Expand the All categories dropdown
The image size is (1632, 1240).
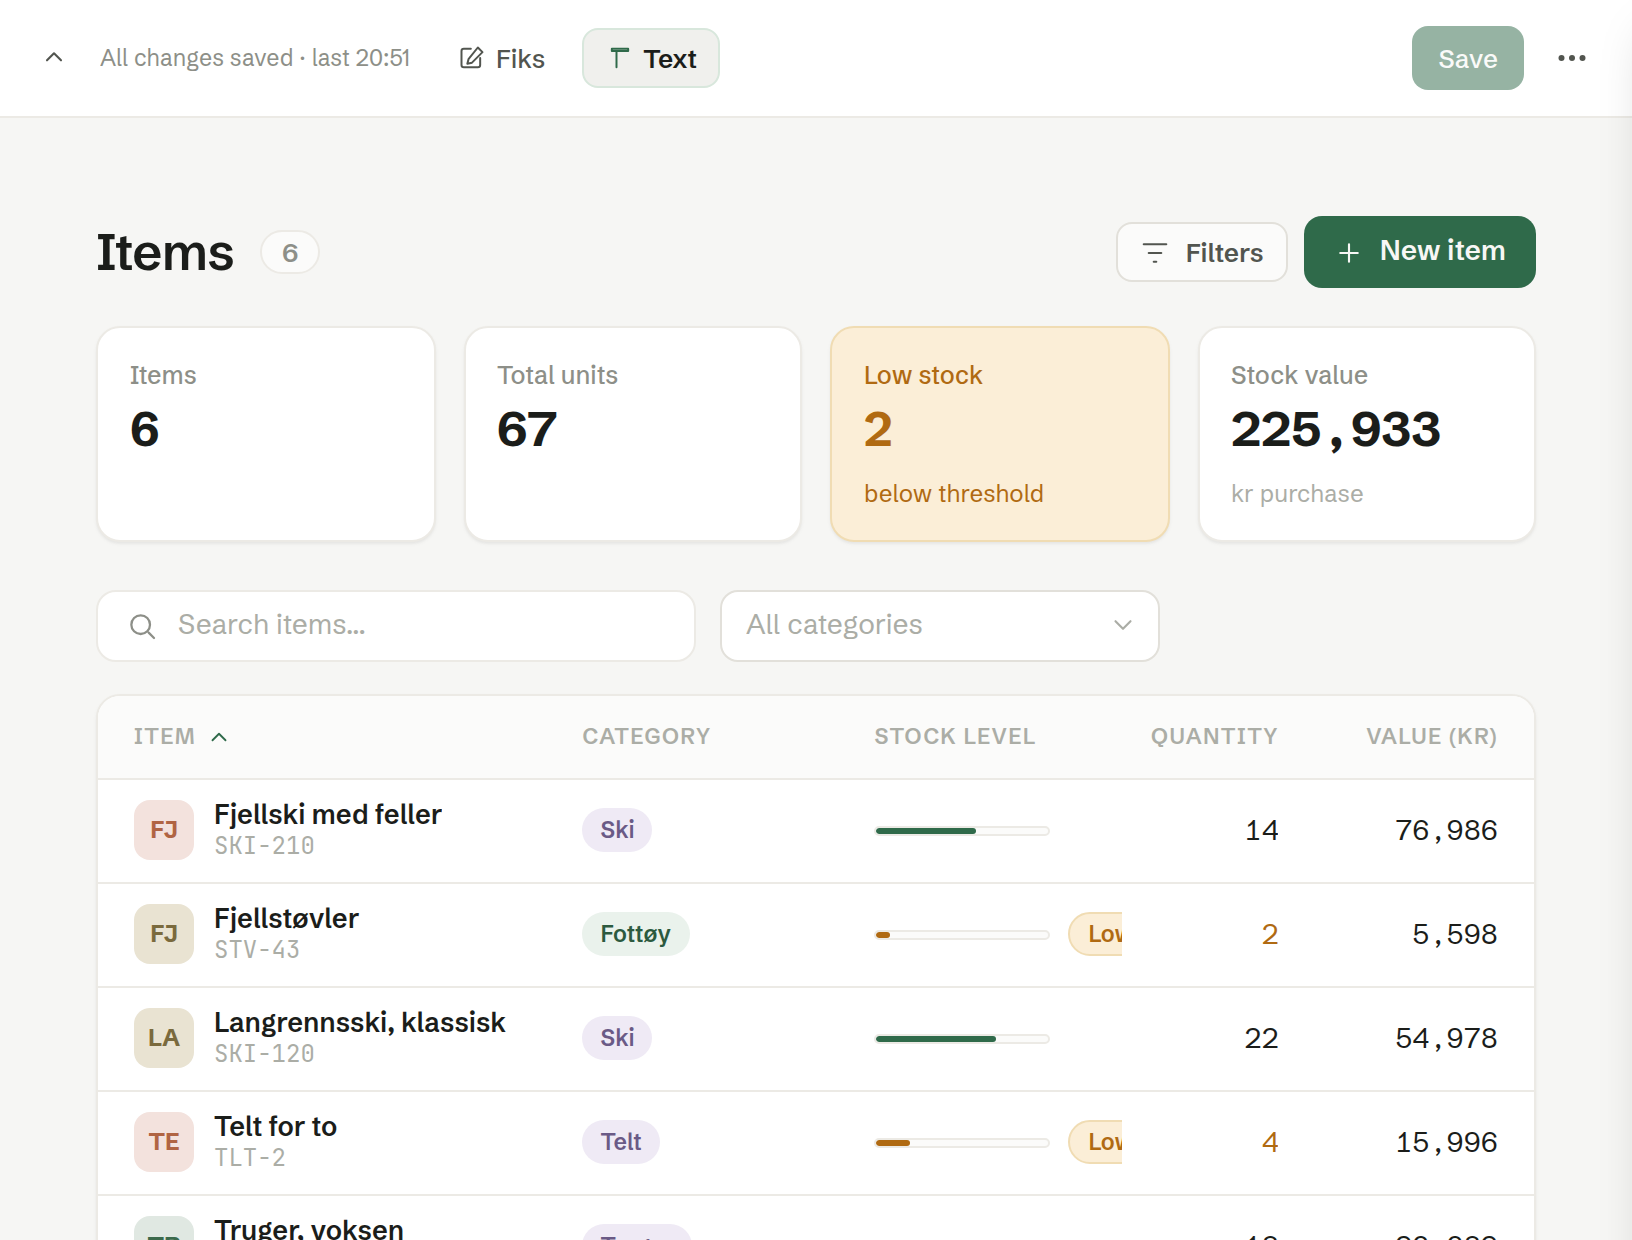940,626
